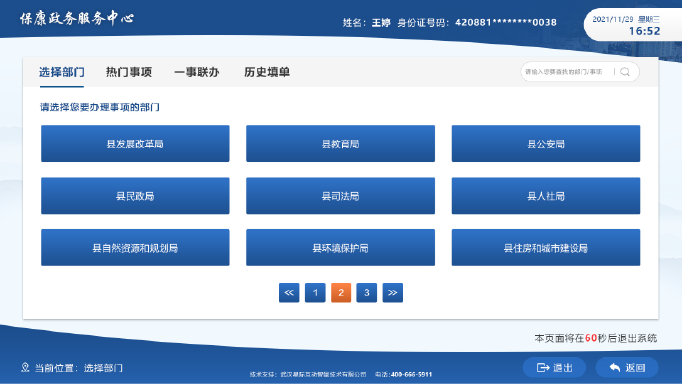The image size is (683, 384).
Task: Select the 县司法局 department
Action: pyautogui.click(x=340, y=196)
